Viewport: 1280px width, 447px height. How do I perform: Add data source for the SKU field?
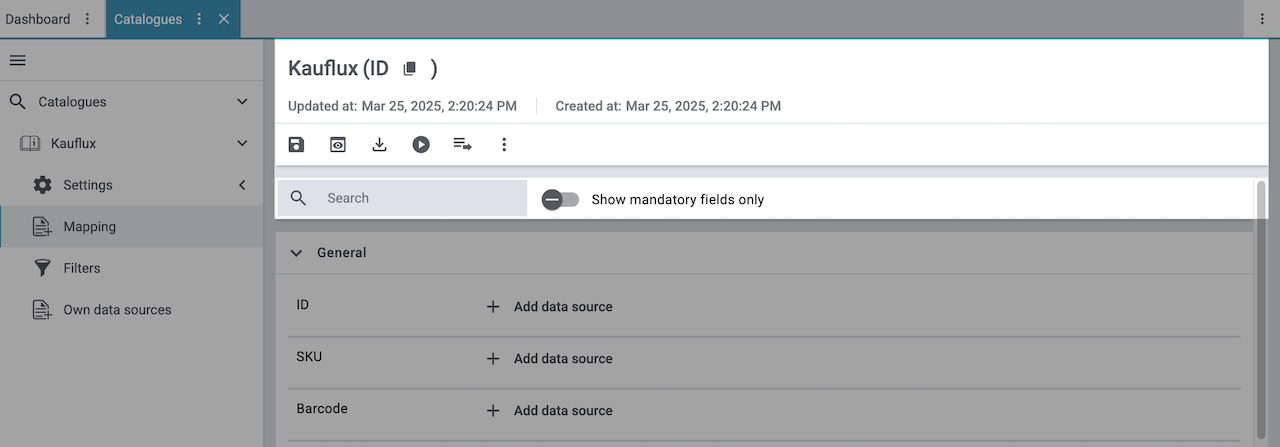549,359
